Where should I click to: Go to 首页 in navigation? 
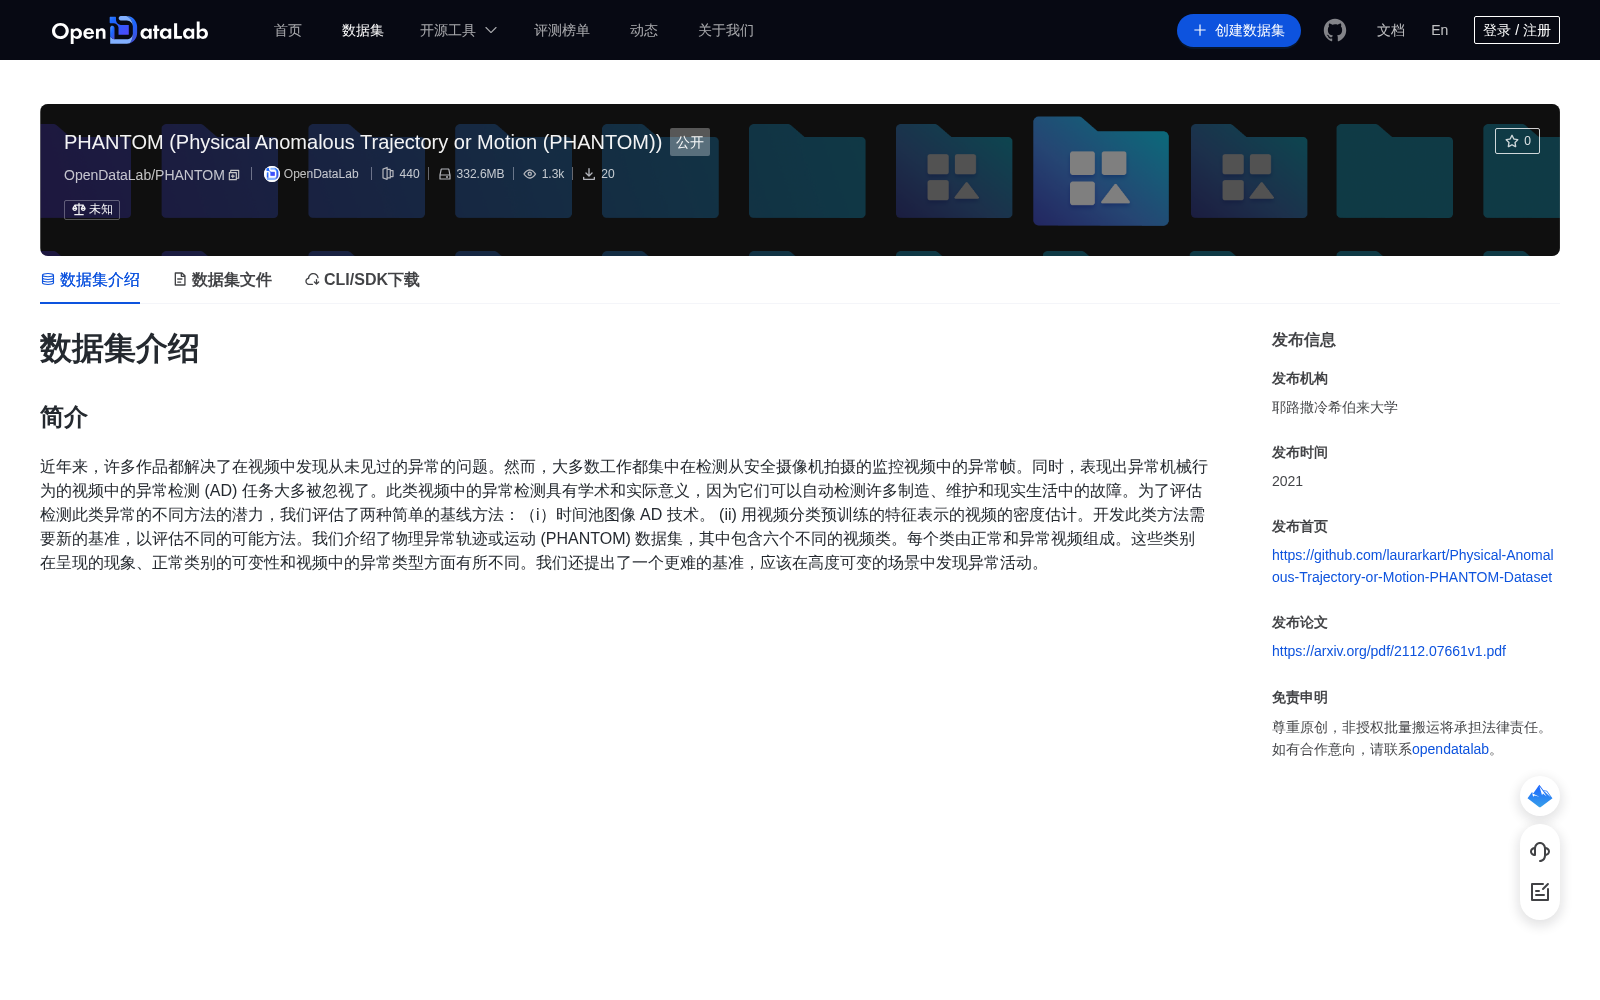[288, 30]
